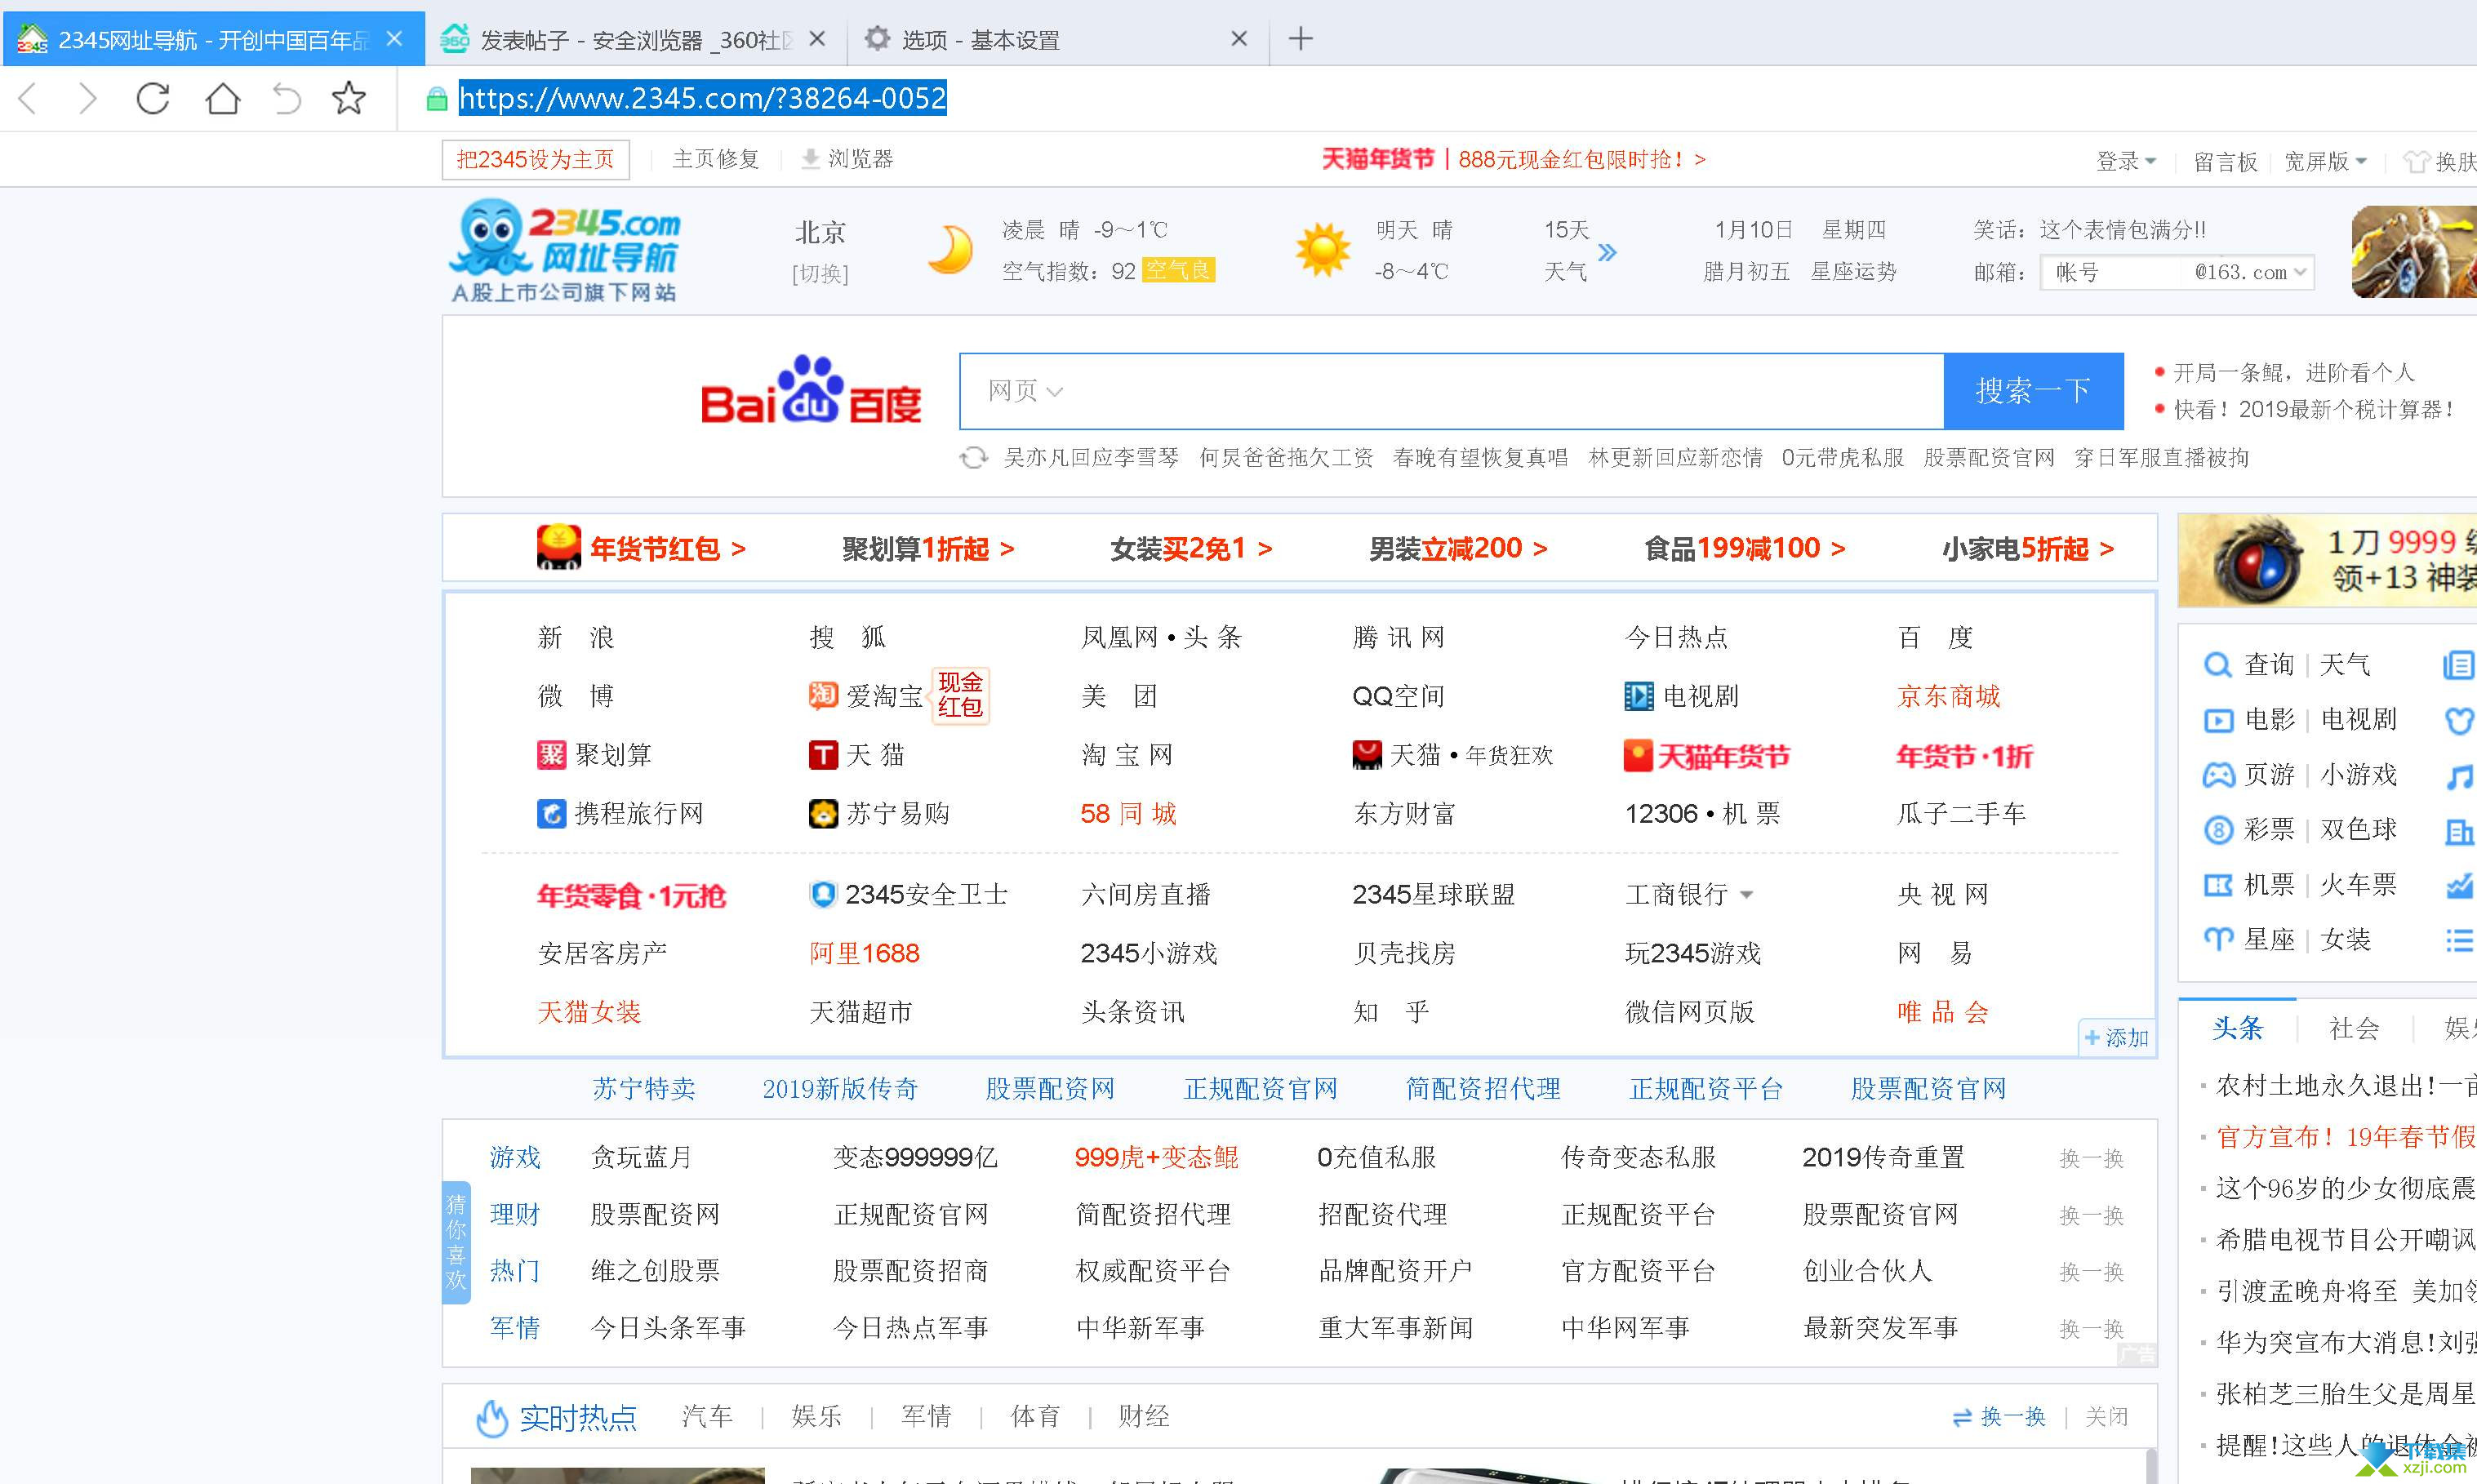Screen dimensions: 2477x1484
Task: Expand 宽屏版 layout dropdown
Action: click(2325, 161)
